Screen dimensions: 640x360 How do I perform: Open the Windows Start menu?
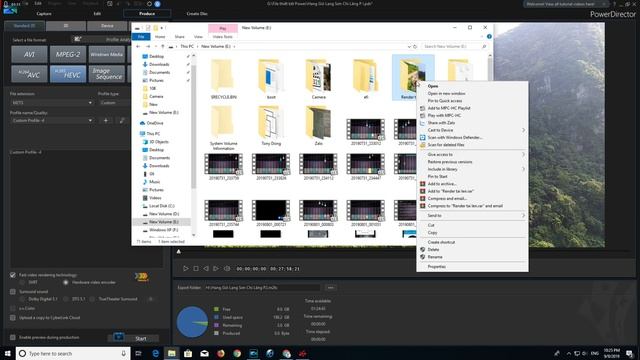point(7,353)
